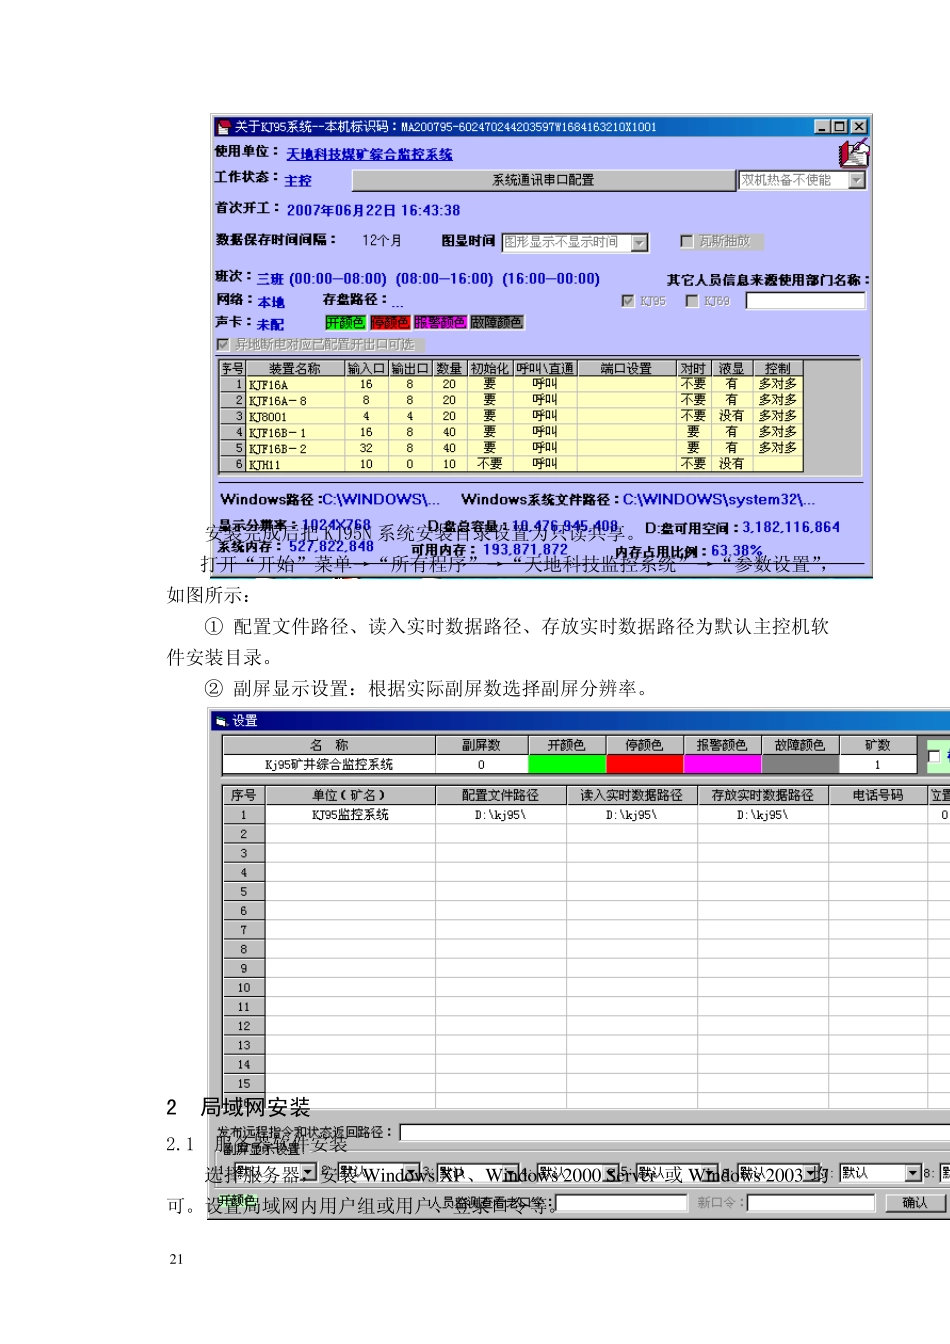
Task: Select the KJF16A device row
Action: 510,384
